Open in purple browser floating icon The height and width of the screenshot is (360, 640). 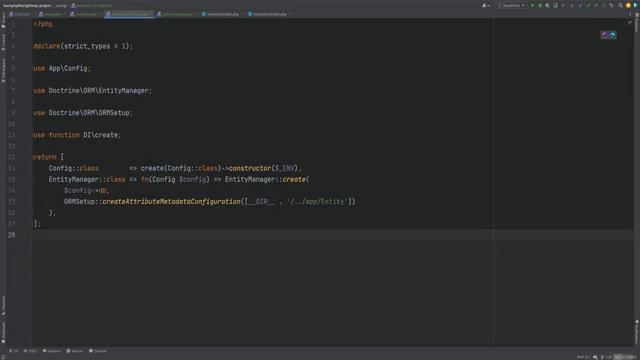pyautogui.click(x=604, y=35)
